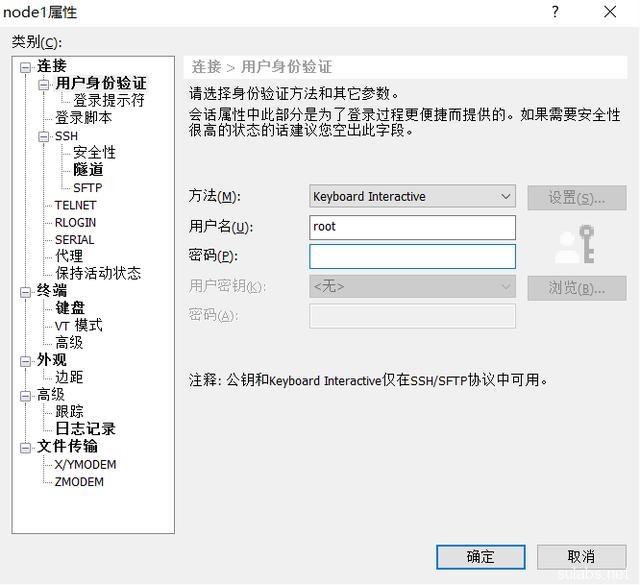The height and width of the screenshot is (585, 640).
Task: Collapse the 终端 tree node
Action: tap(25, 292)
